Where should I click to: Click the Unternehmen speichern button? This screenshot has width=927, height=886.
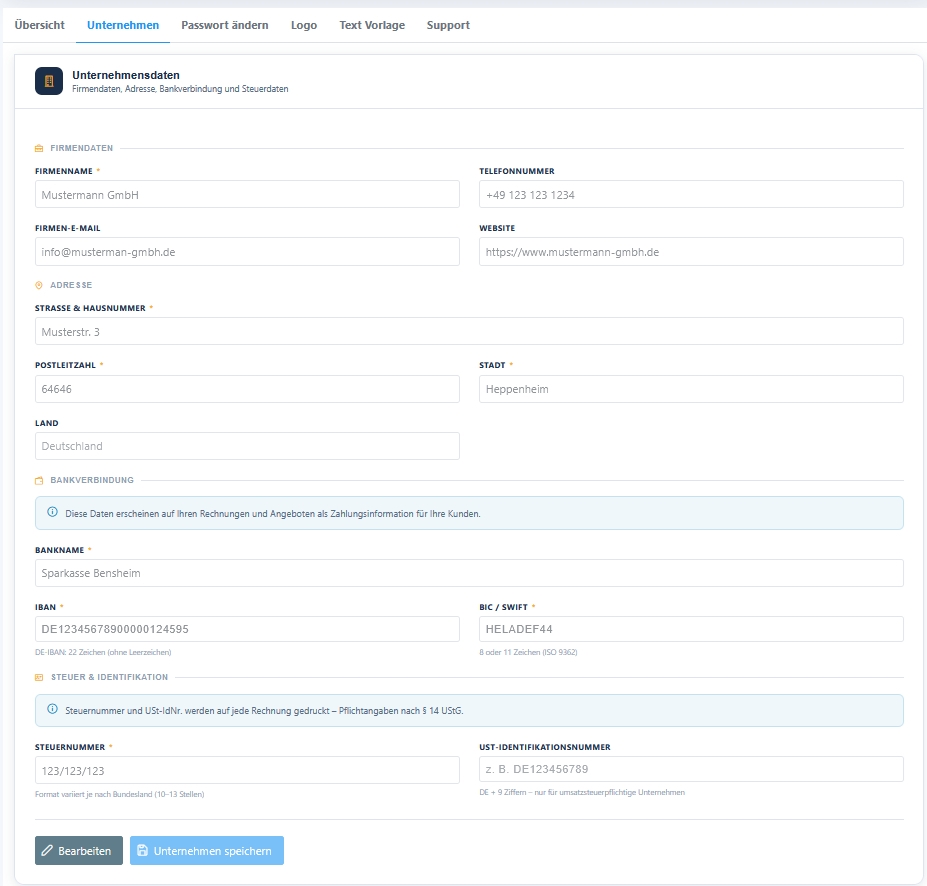tap(207, 851)
